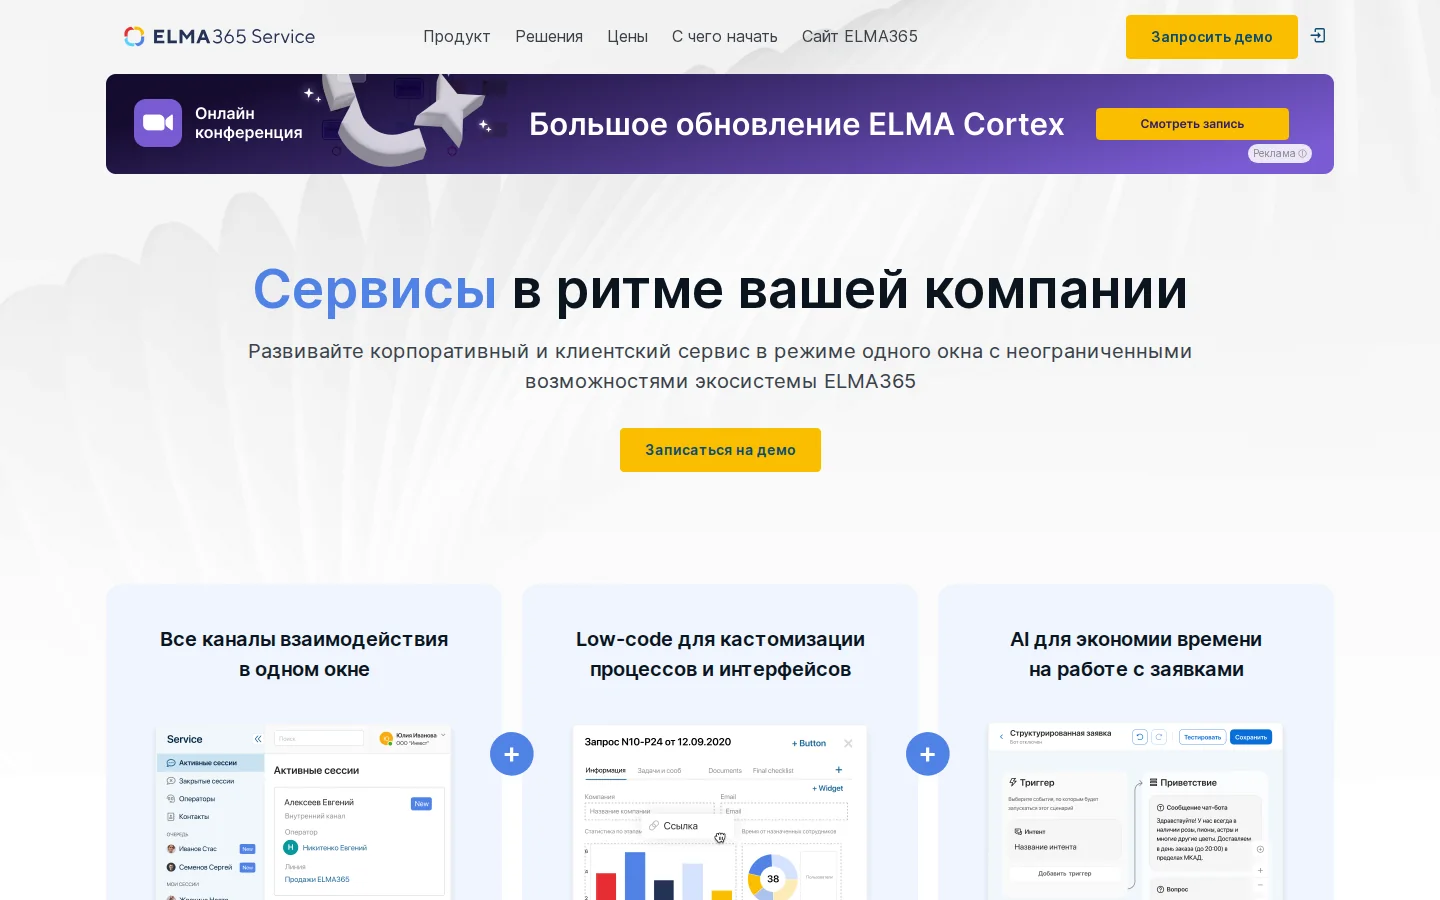
Task: Click the ELMA365 Service logo
Action: [x=219, y=36]
